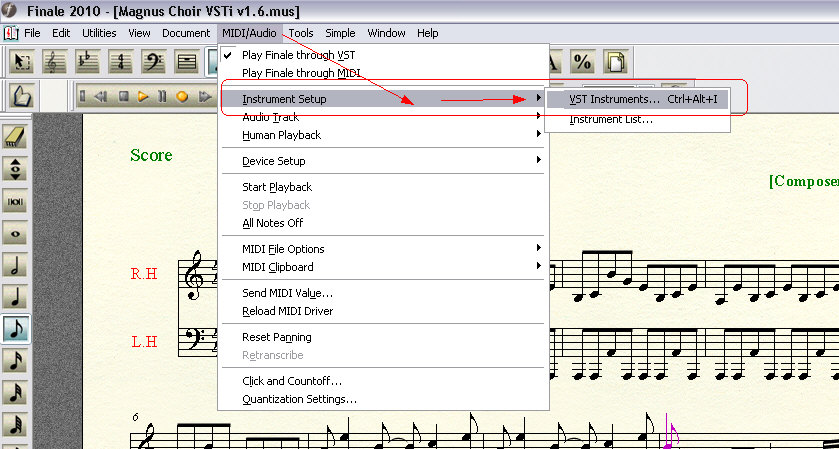Toggle Play Finale through VST option
839x449 pixels.
[x=383, y=55]
